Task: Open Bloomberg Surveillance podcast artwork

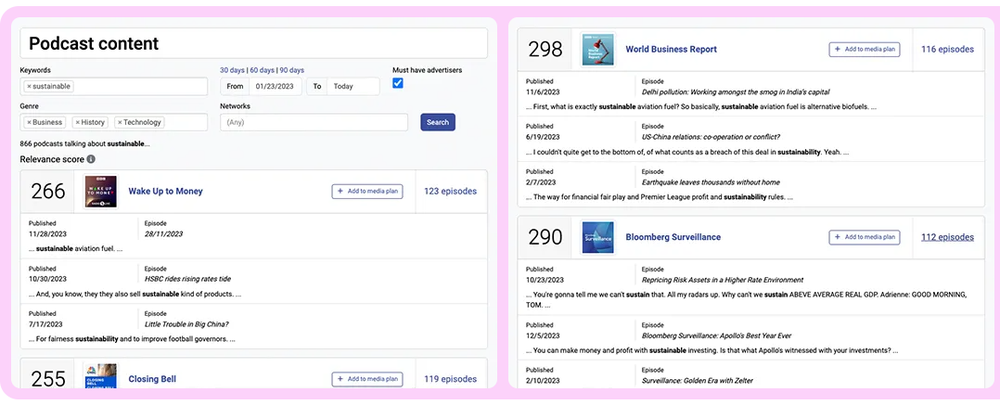Action: (598, 237)
